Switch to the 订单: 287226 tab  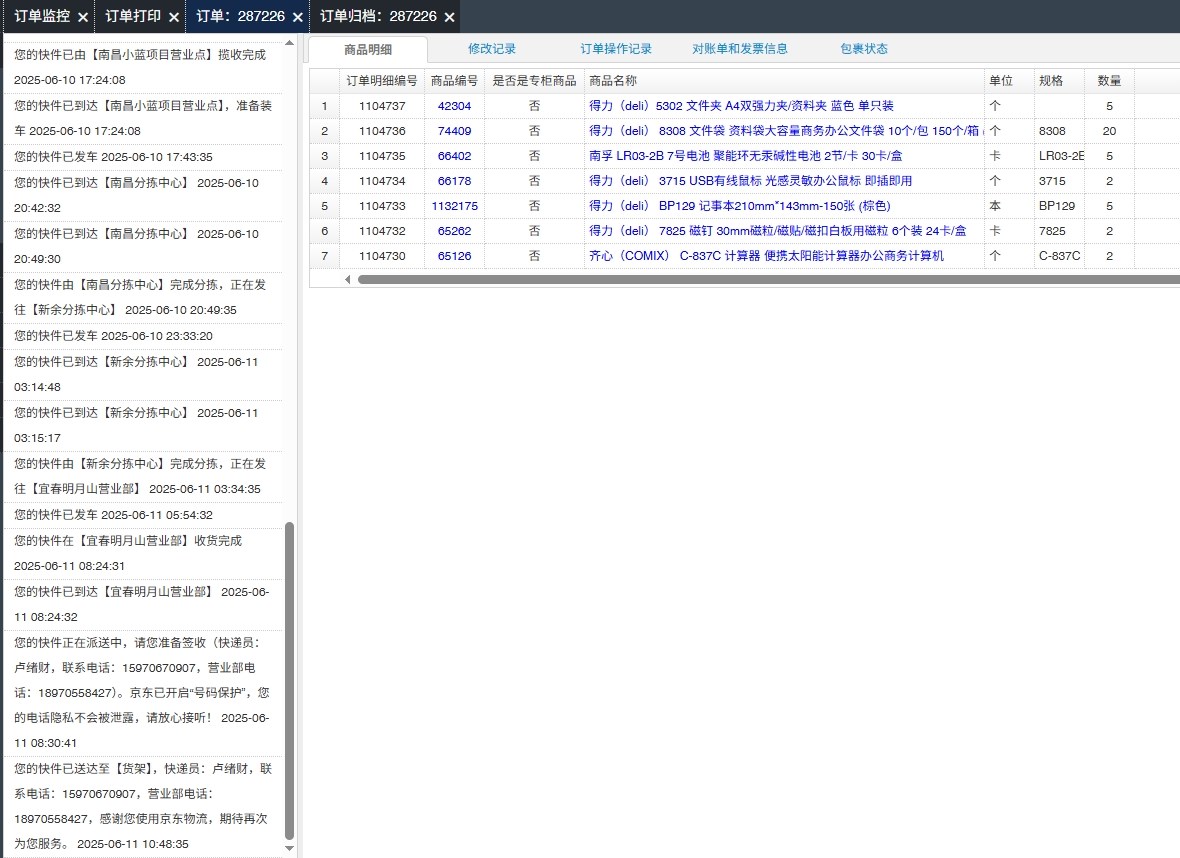241,16
